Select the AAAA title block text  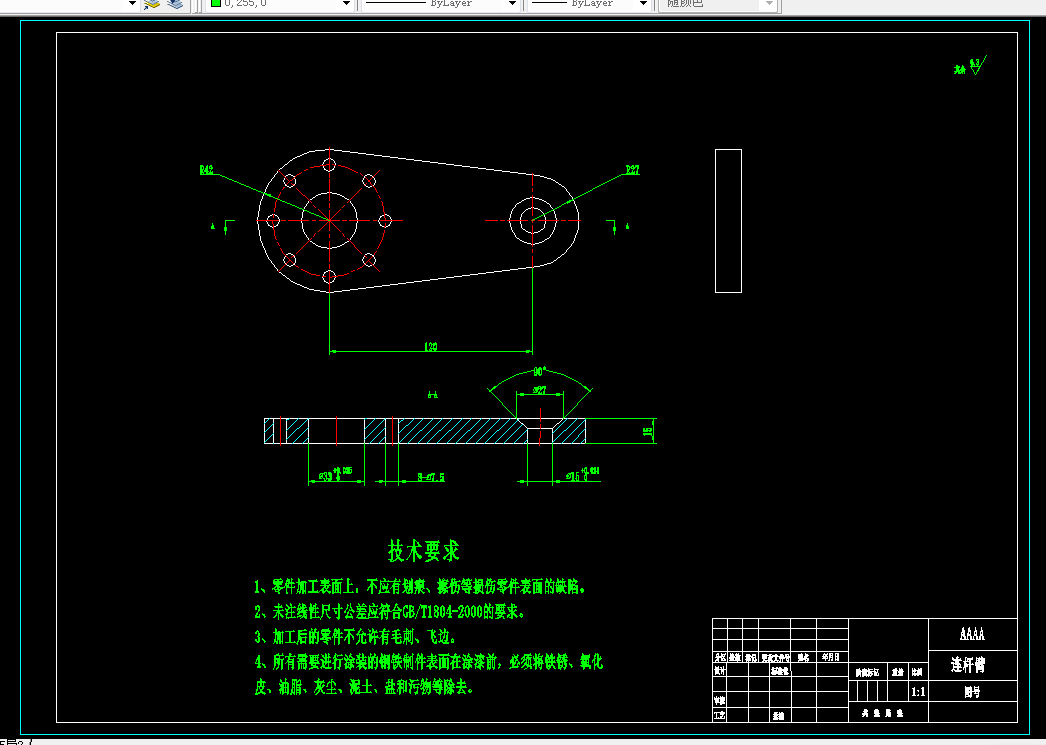[x=972, y=634]
